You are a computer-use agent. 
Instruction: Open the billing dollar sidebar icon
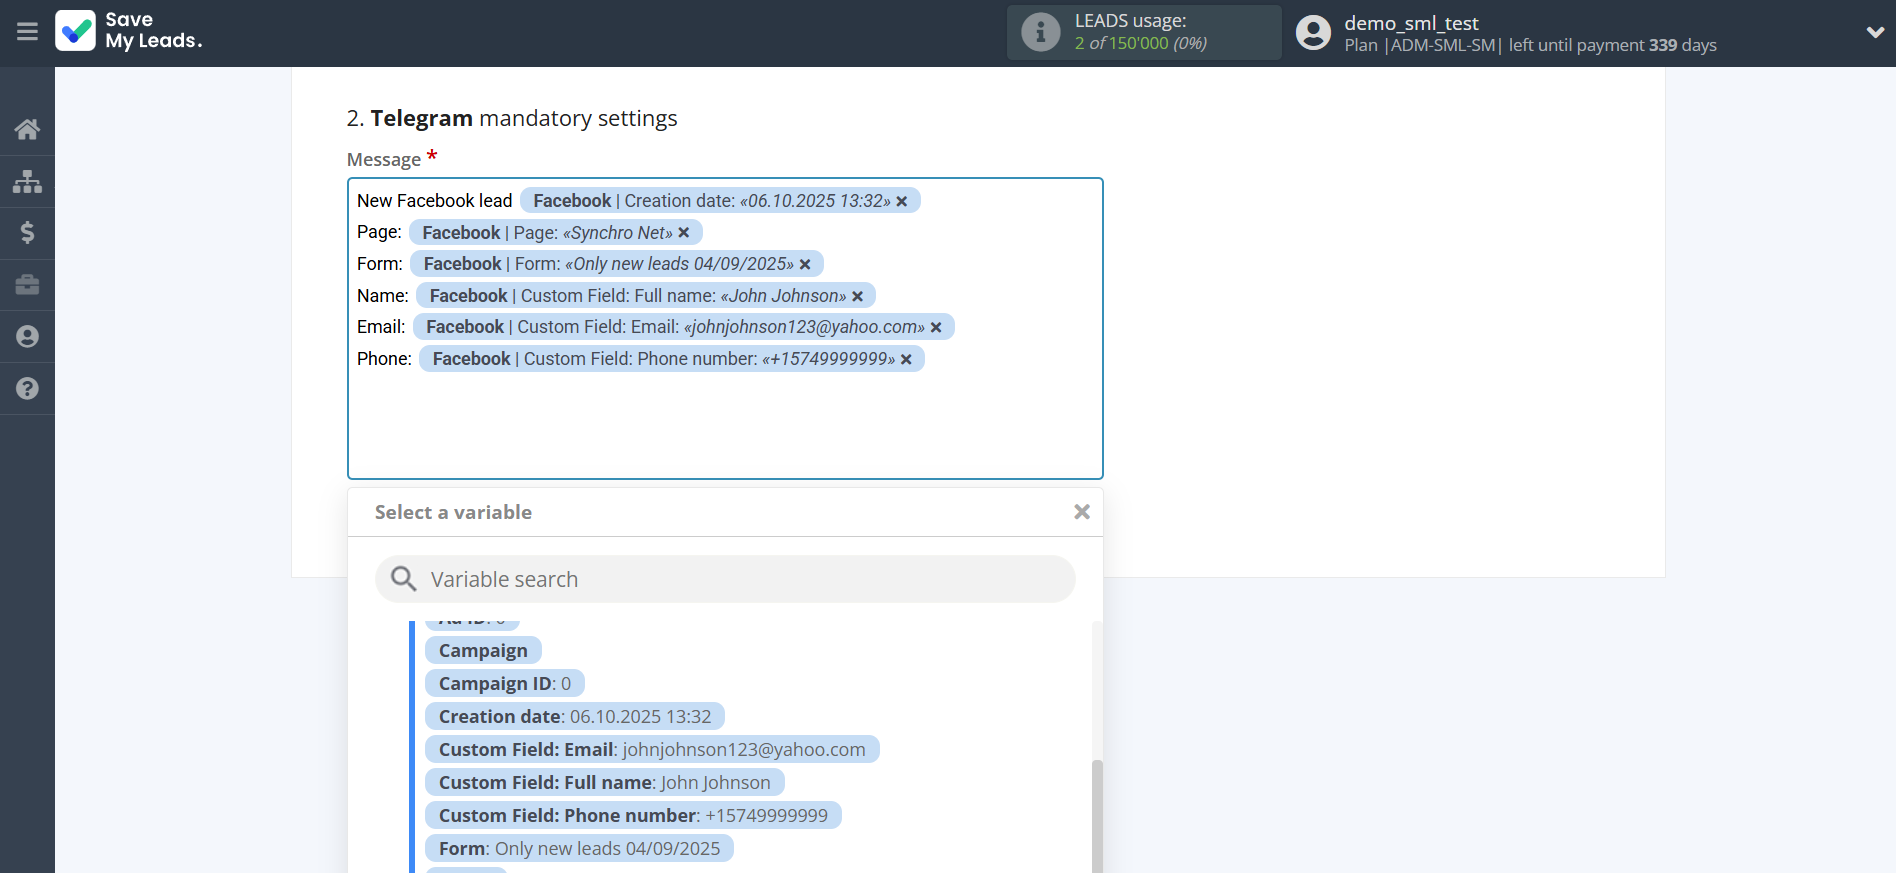tap(27, 233)
